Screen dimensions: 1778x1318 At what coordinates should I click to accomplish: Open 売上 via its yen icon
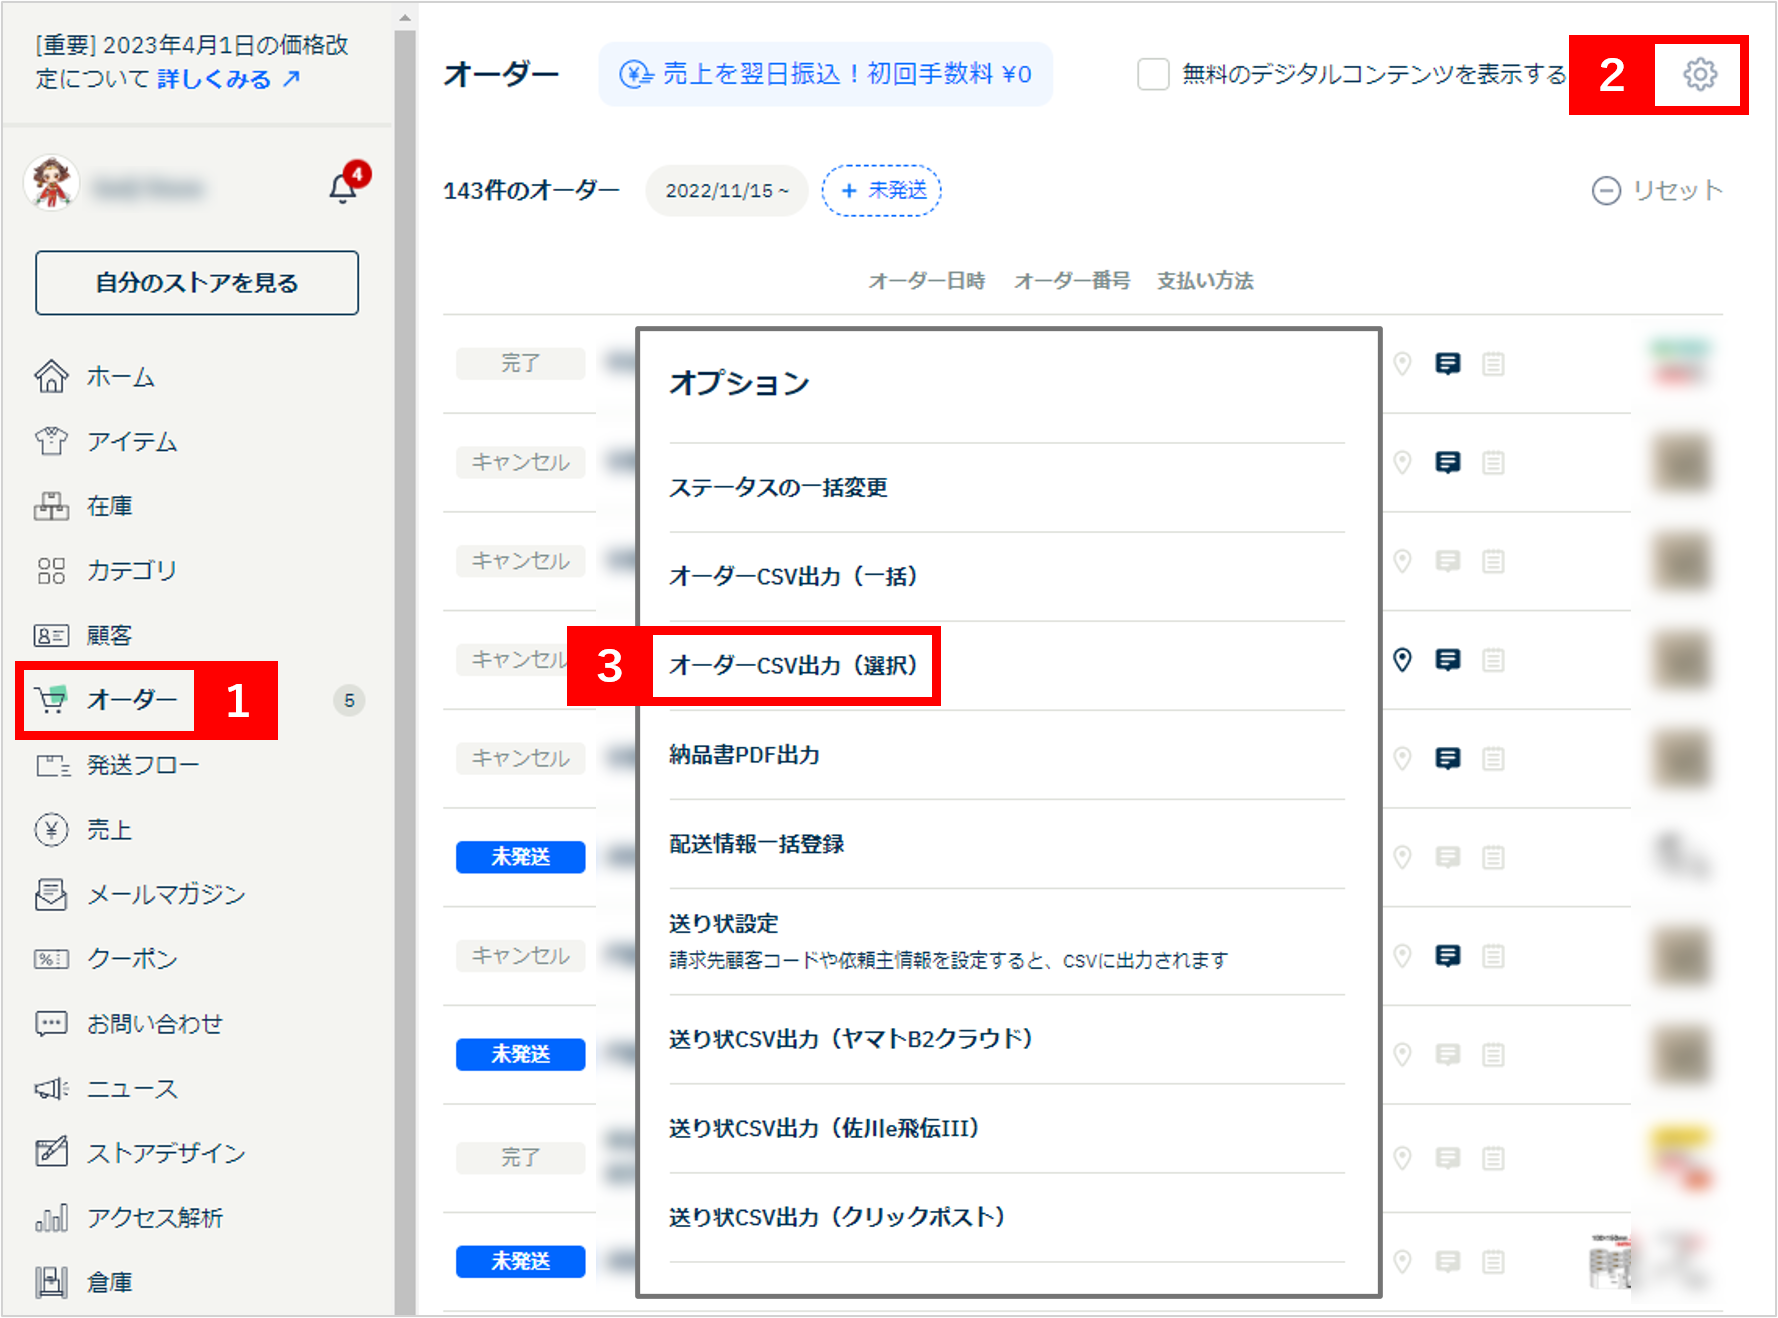(51, 830)
